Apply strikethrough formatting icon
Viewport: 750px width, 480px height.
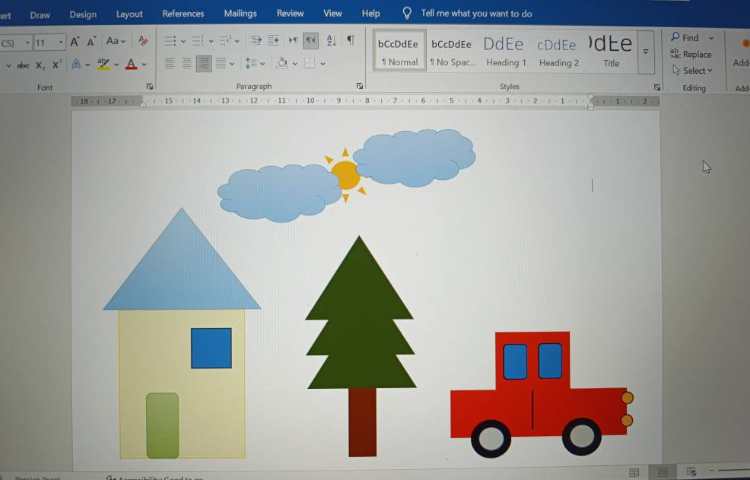click(x=22, y=65)
